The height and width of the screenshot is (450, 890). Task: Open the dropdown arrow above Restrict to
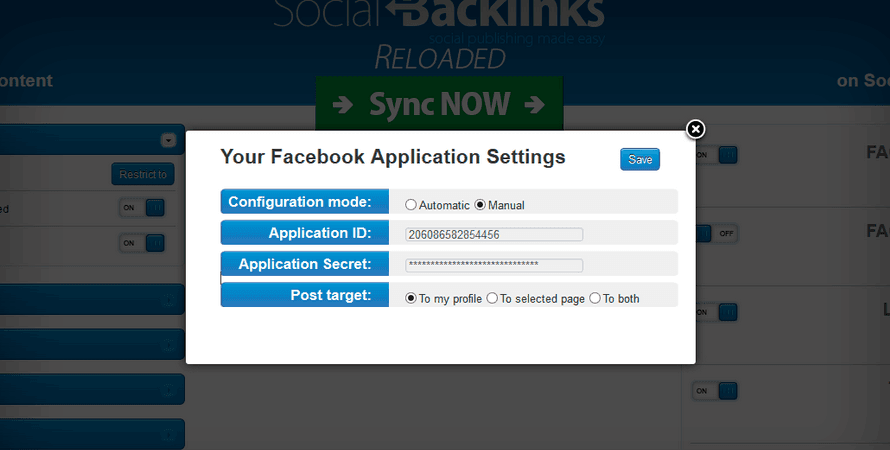click(168, 141)
